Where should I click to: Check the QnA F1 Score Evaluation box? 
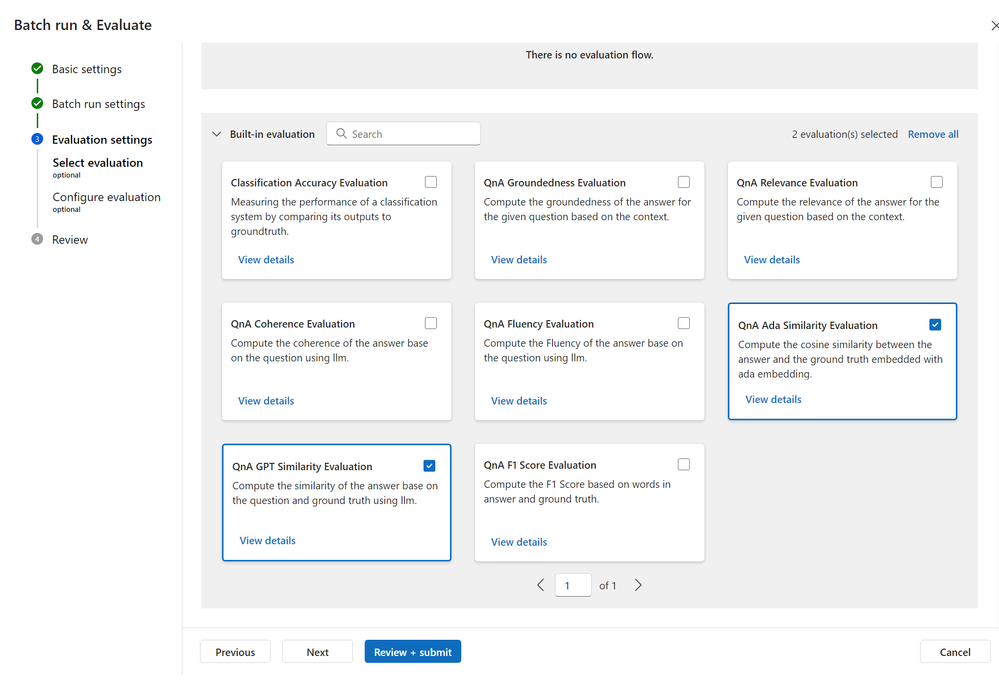click(x=684, y=465)
